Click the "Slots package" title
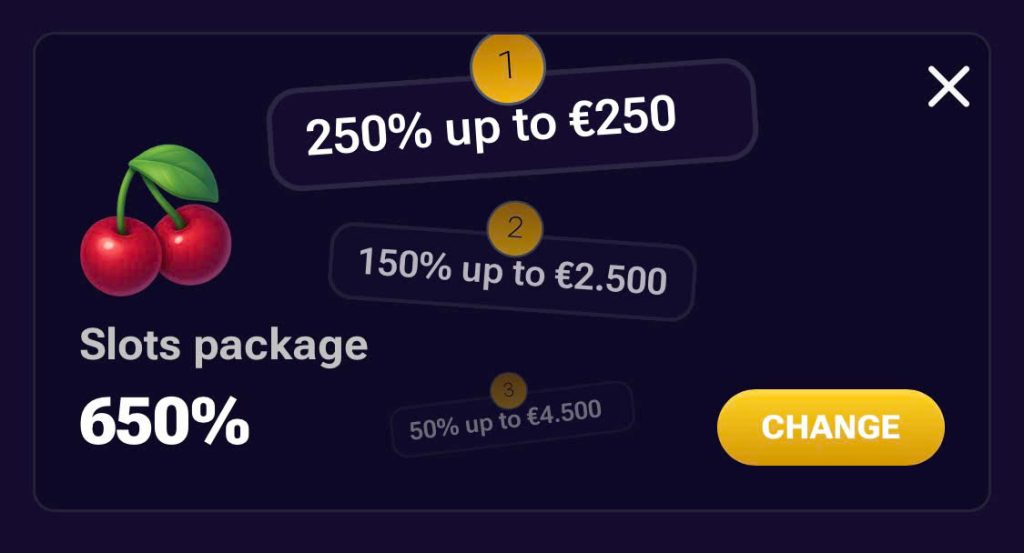Image resolution: width=1024 pixels, height=553 pixels. 224,346
